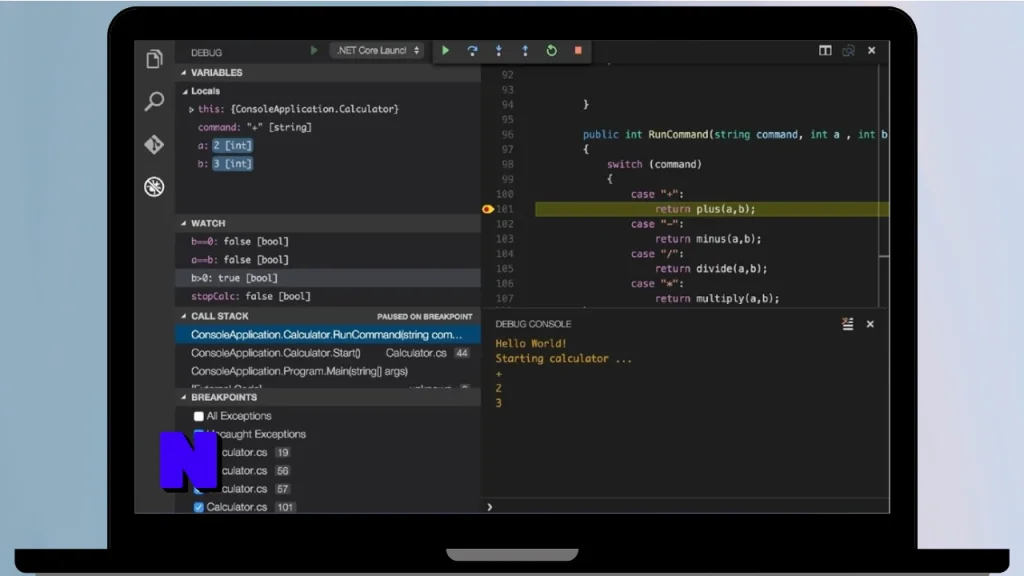Select the Calculator.Start() call stack frame

coord(328,353)
